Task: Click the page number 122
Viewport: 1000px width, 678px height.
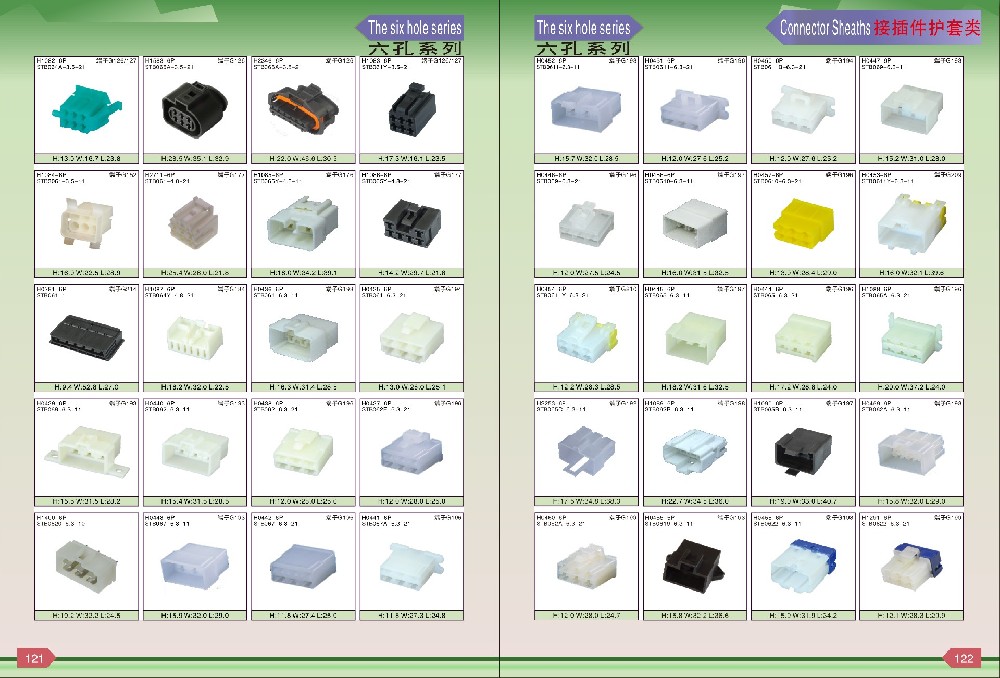Action: click(963, 658)
